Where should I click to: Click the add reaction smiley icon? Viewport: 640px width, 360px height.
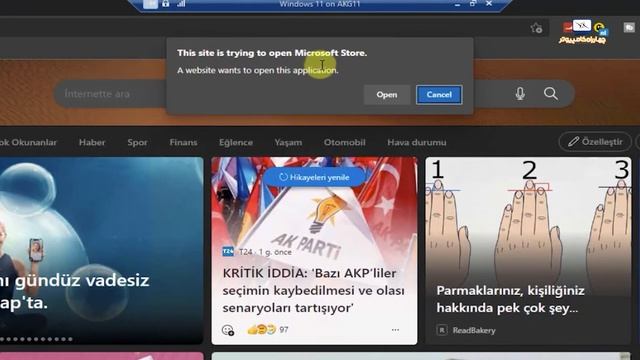click(227, 330)
